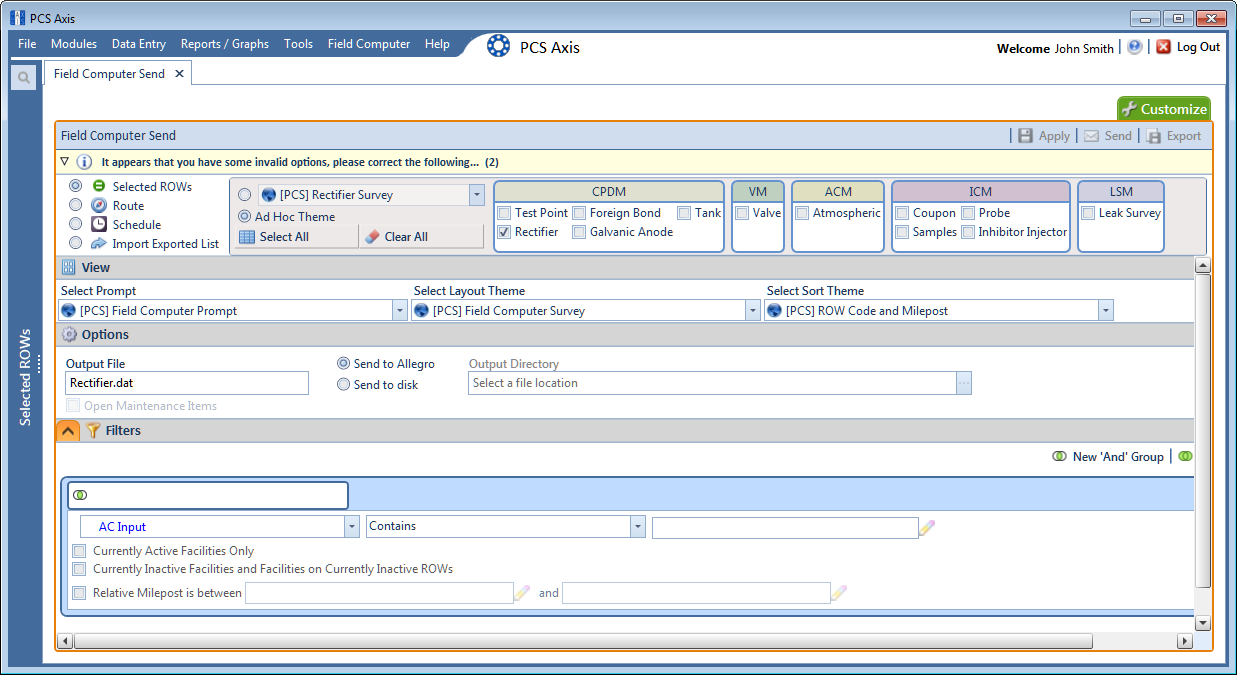Image resolution: width=1237 pixels, height=675 pixels.
Task: Open the Select Sort Theme dropdown
Action: coord(1105,311)
